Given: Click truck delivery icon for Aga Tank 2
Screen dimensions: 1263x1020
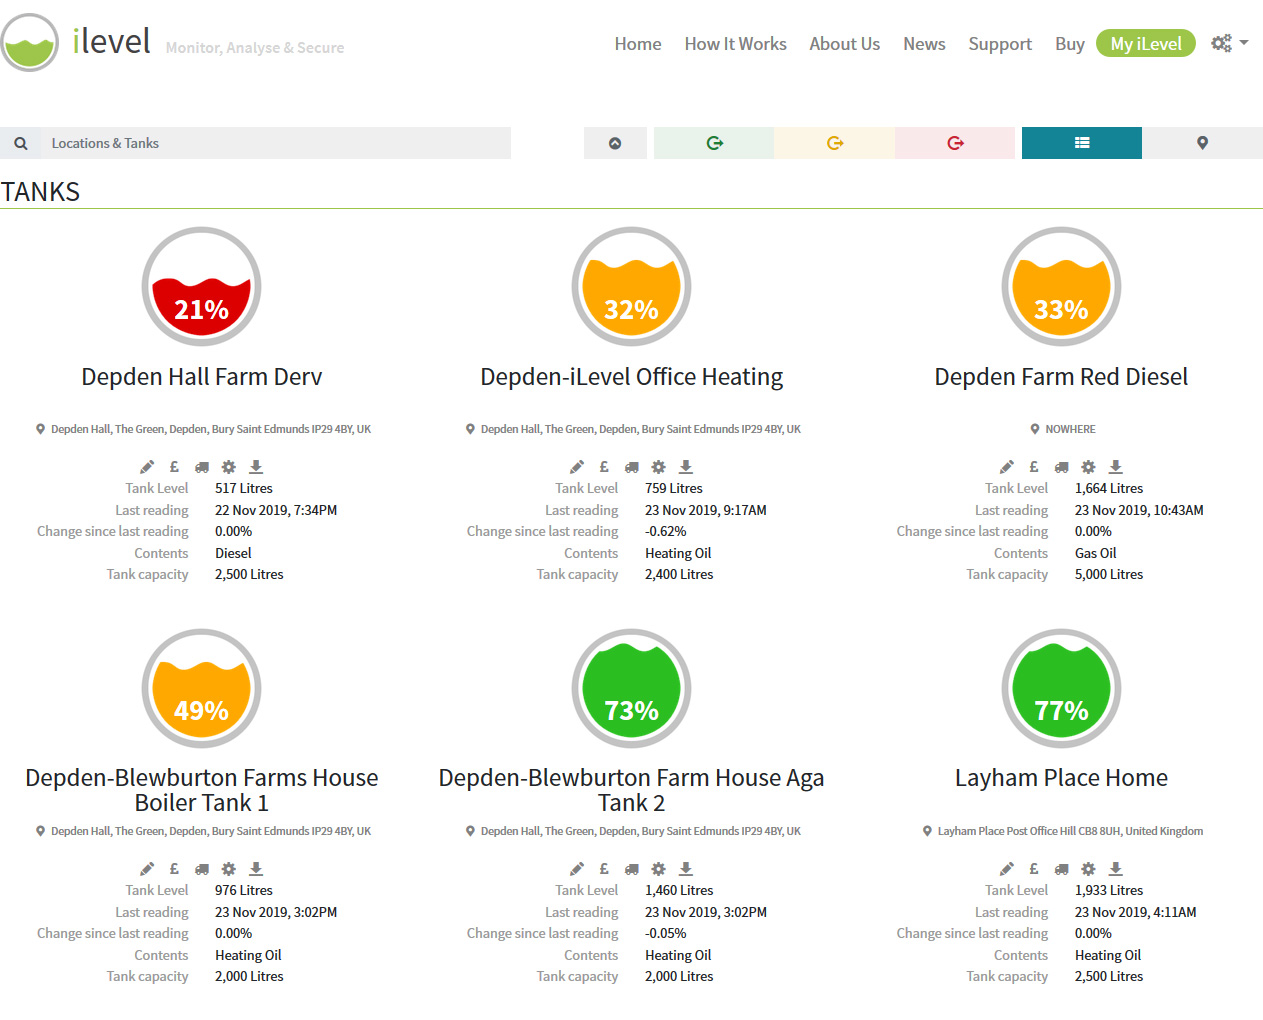Looking at the screenshot, I should [632, 869].
